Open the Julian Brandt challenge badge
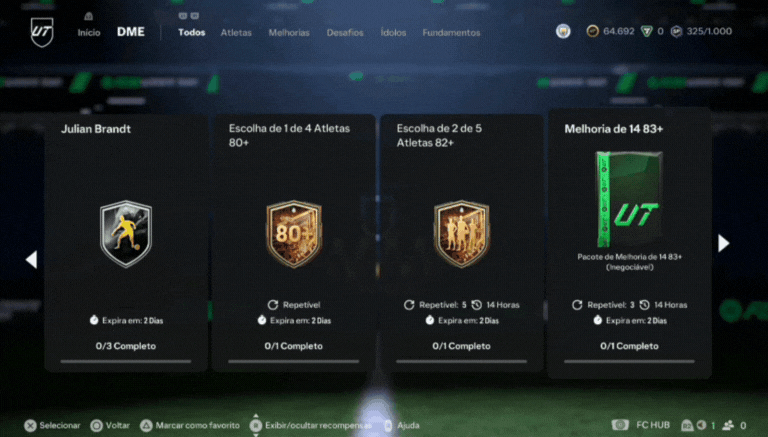Viewport: 768px width, 437px height. [x=126, y=234]
